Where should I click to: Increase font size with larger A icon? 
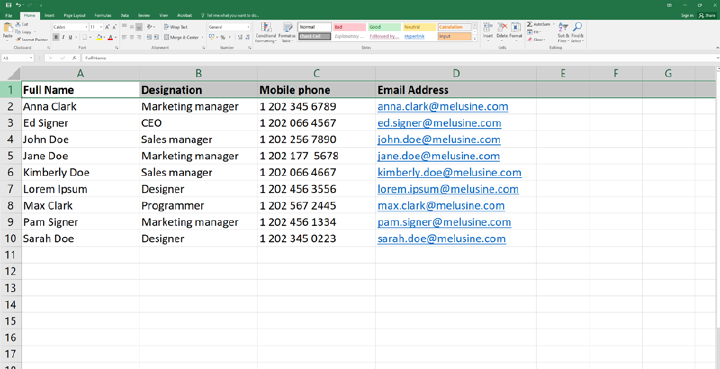pos(107,27)
